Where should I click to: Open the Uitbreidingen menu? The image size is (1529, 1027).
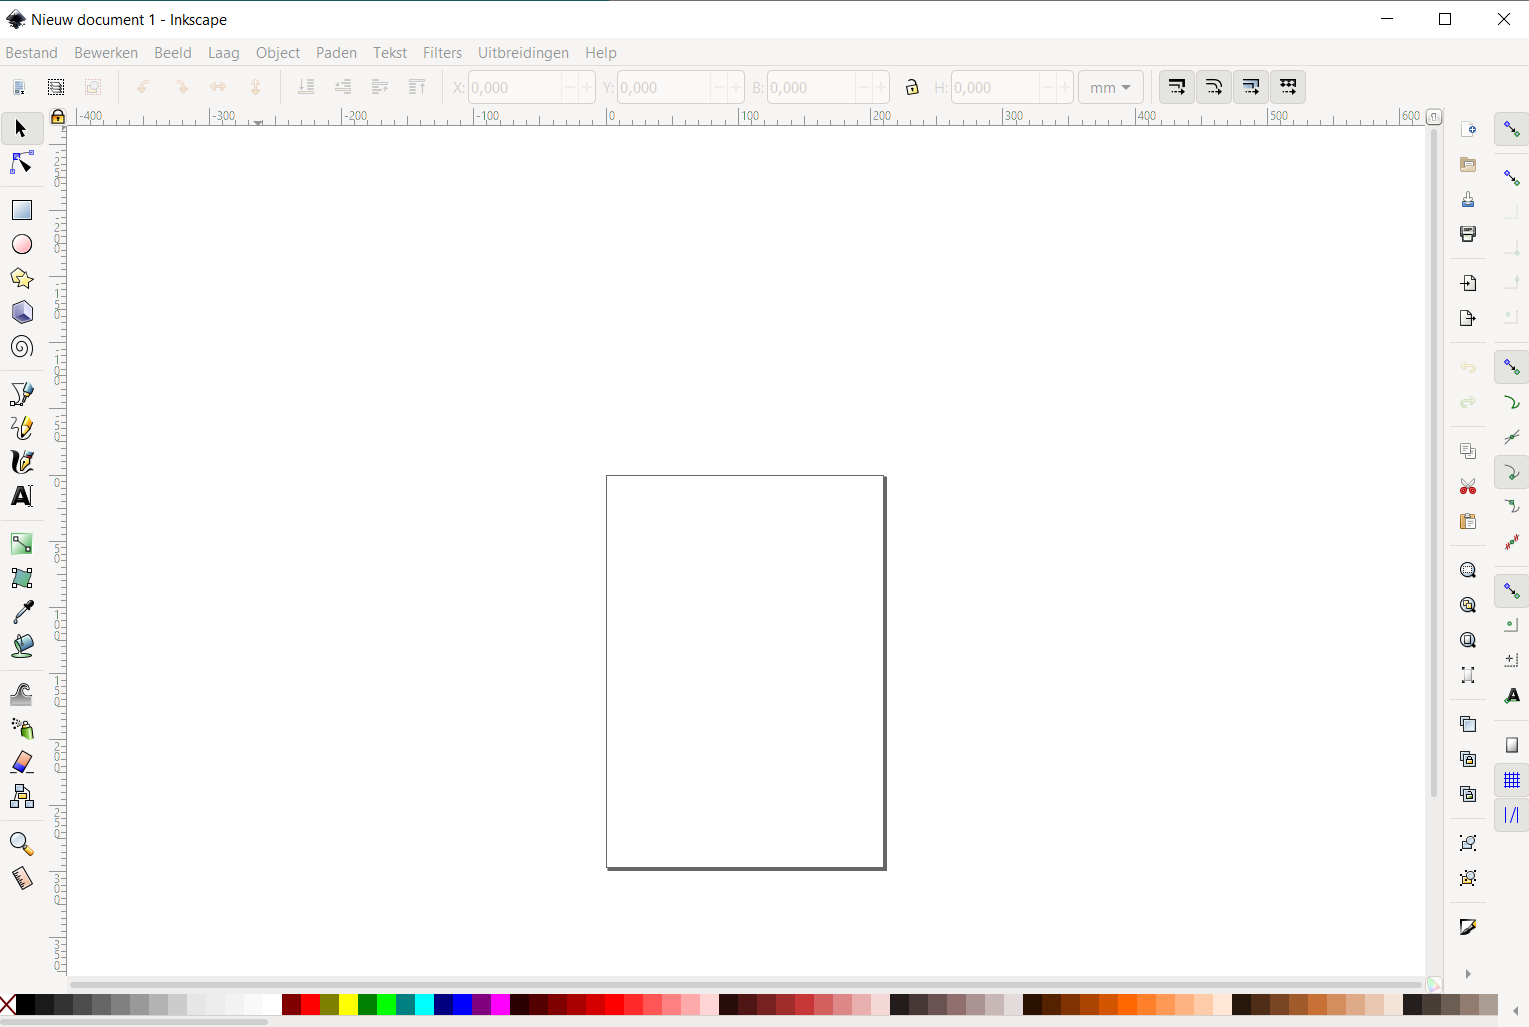coord(523,53)
